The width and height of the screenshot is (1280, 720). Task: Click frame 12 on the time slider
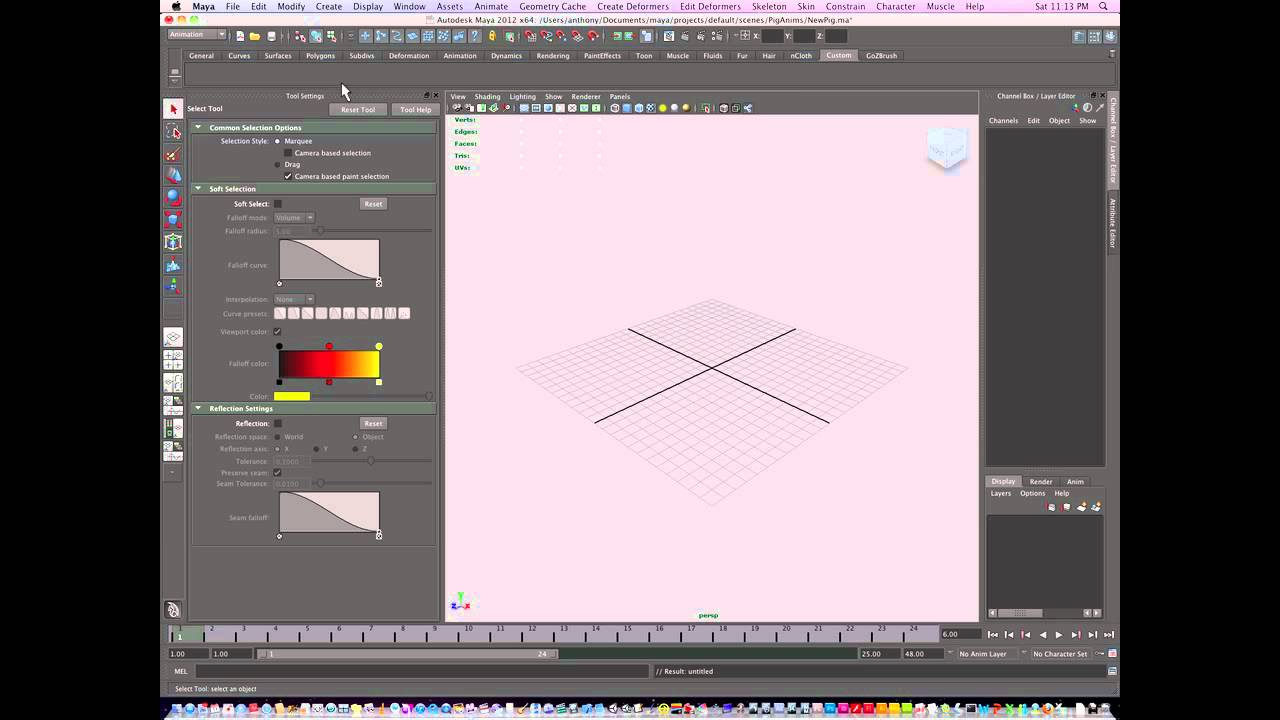[531, 634]
